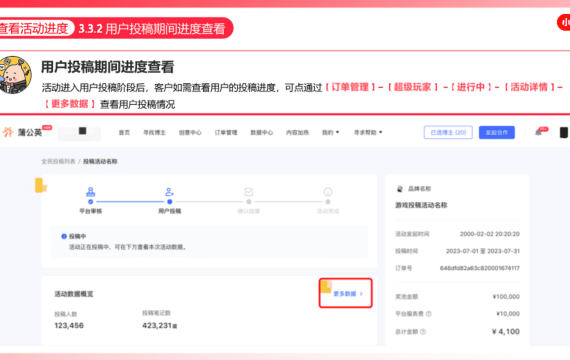The height and width of the screenshot is (360, 570).
Task: Click the 平台审核 step label
Action: pyautogui.click(x=91, y=211)
